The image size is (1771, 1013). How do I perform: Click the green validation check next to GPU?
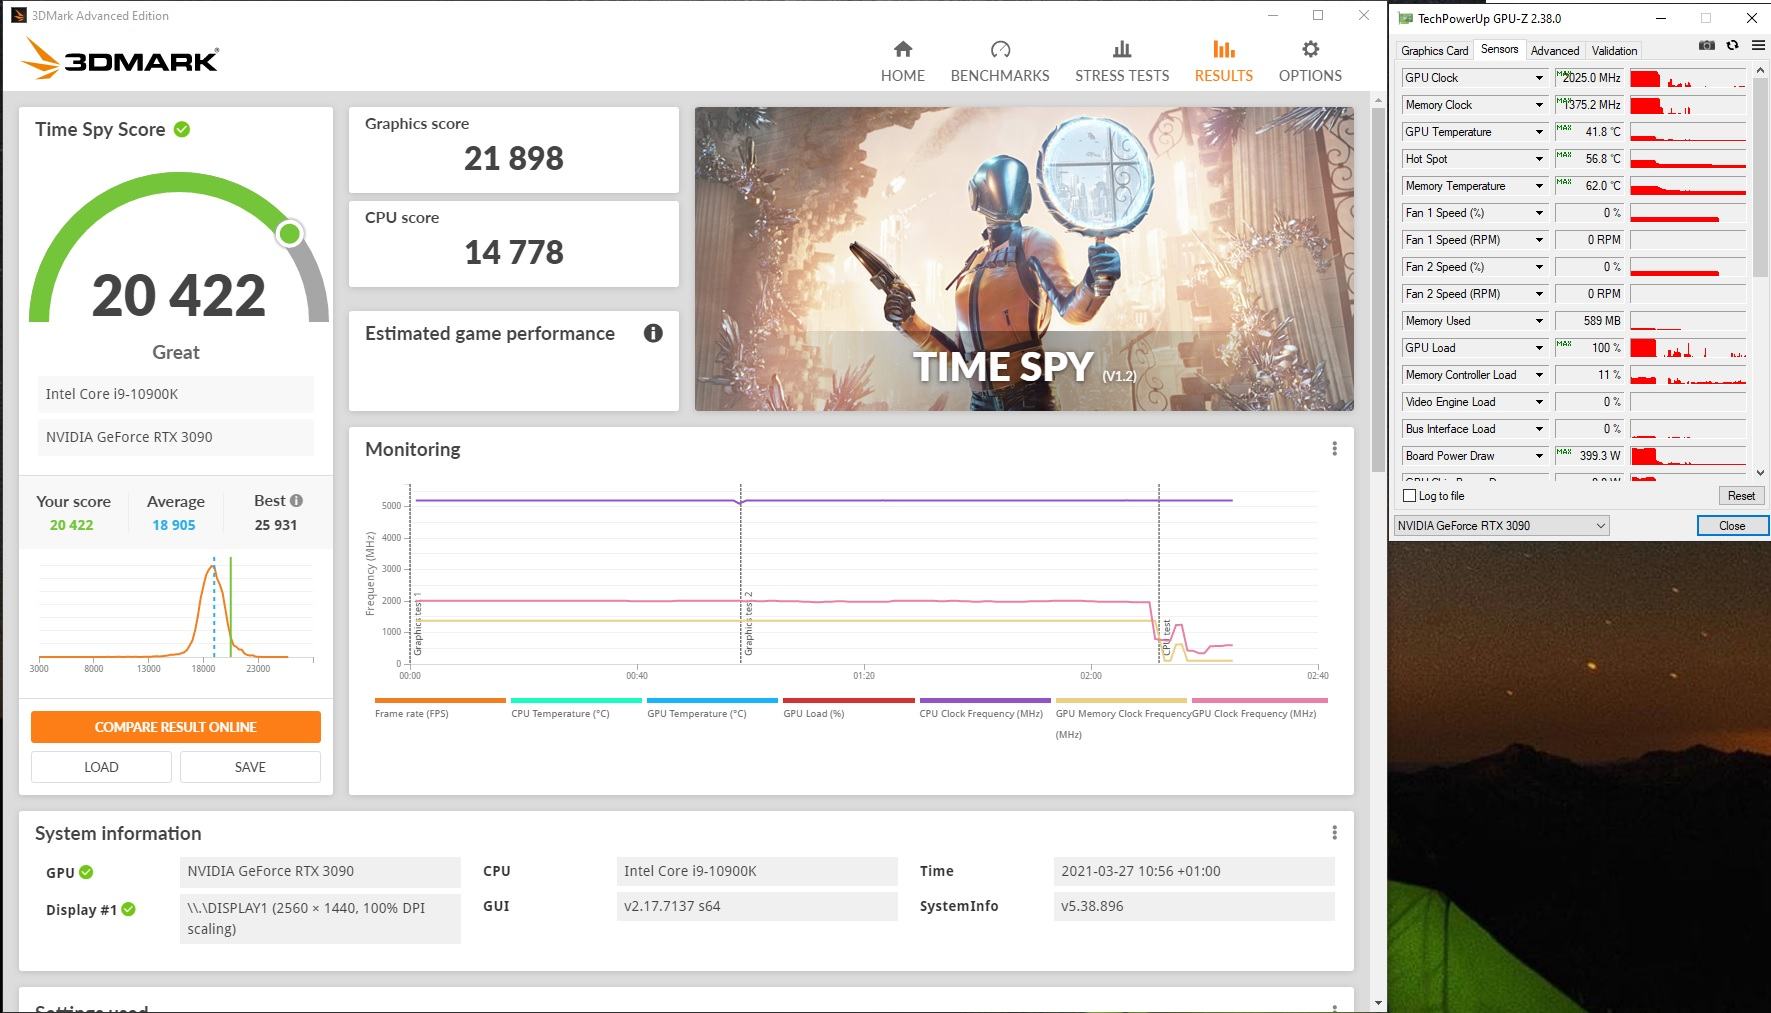[86, 872]
